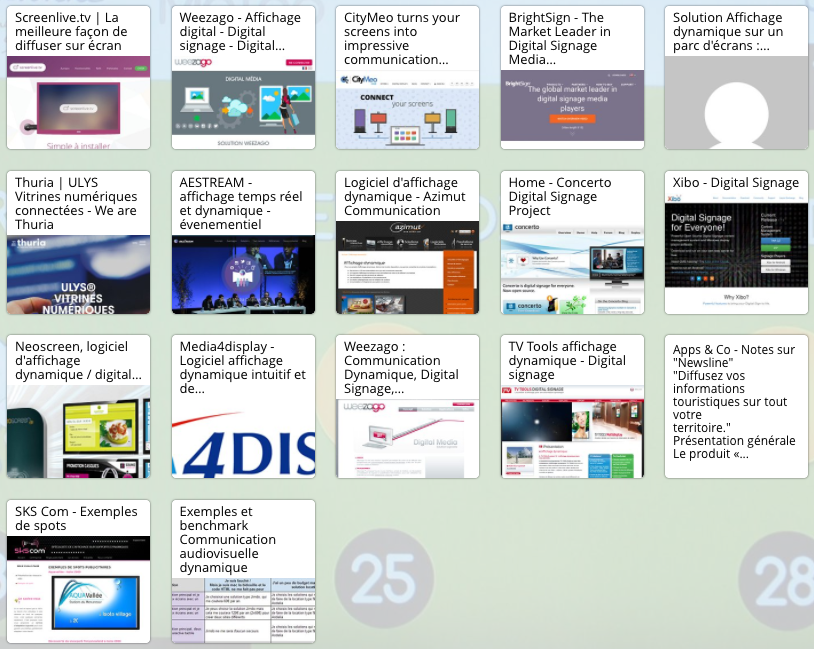The image size is (814, 649).
Task: Select the Thuria 'ULYS Vitrines Numériques' image
Action: [78, 275]
